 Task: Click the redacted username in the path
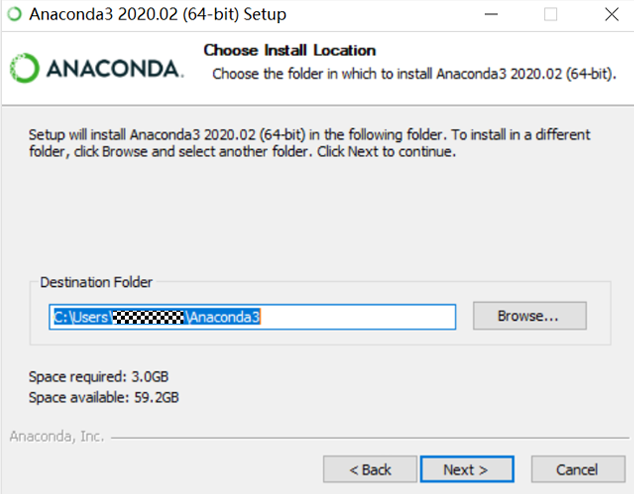click(149, 317)
